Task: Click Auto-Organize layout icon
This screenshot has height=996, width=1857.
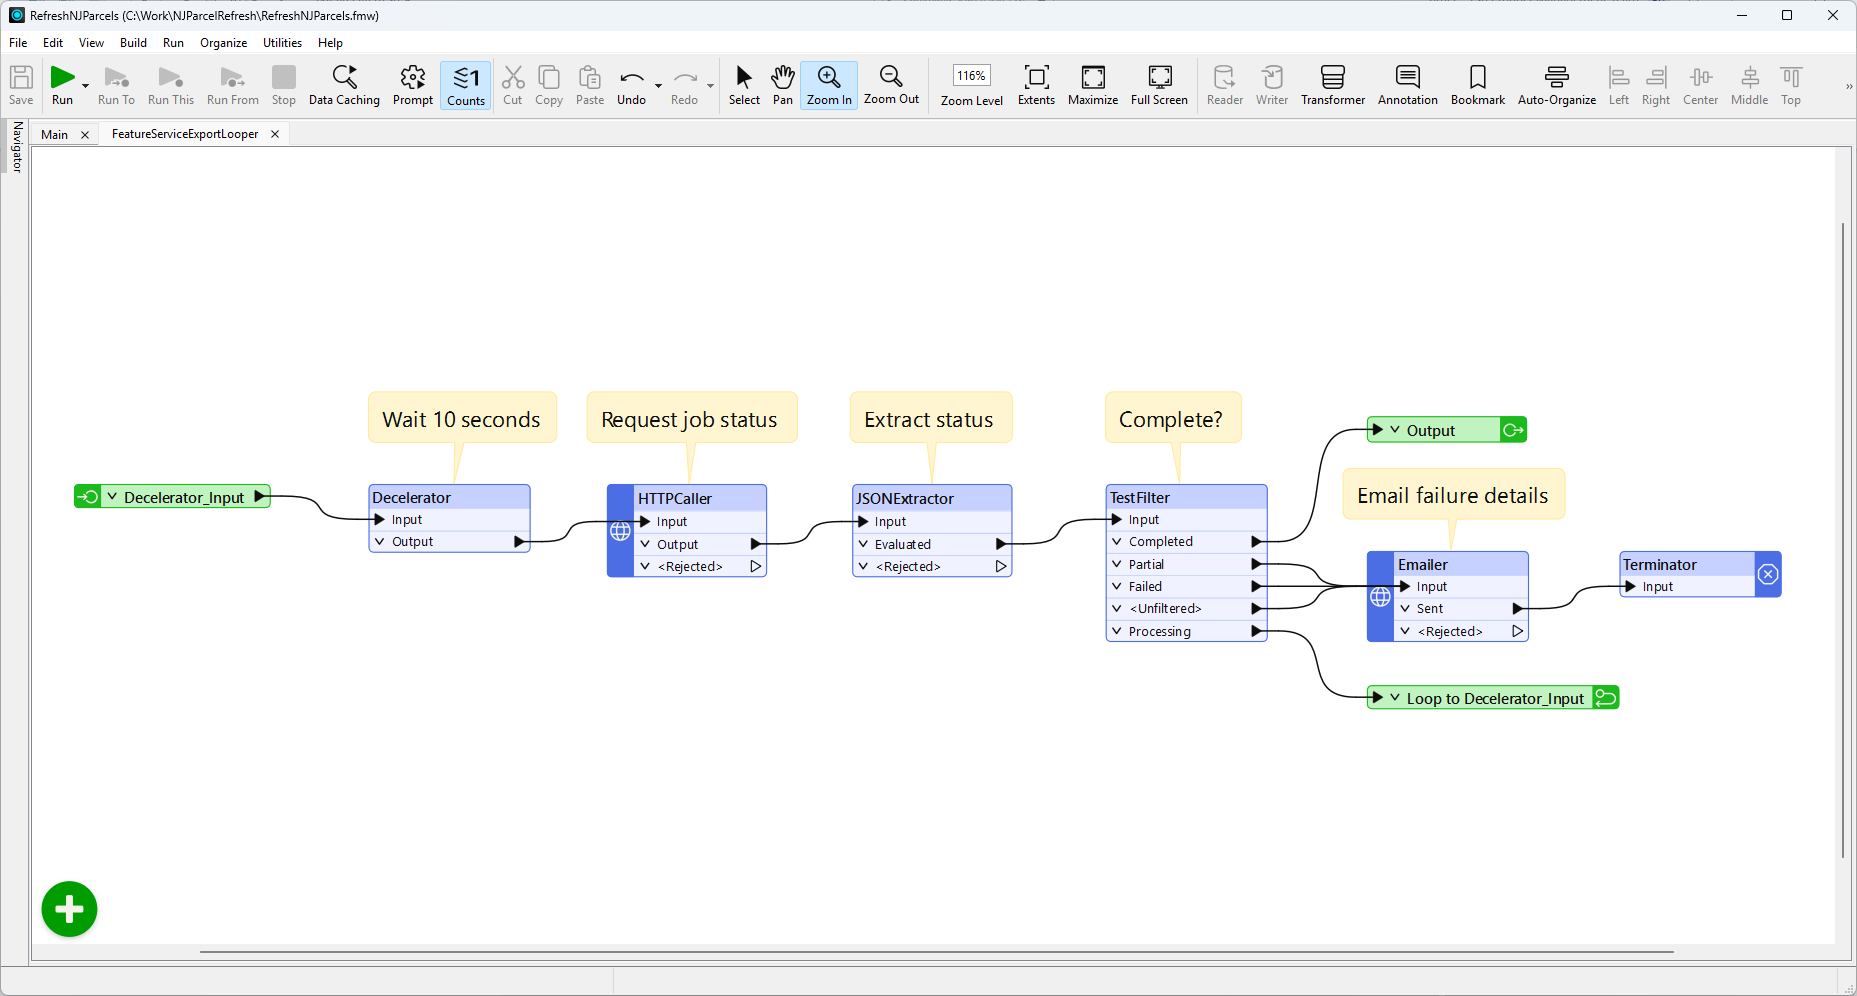Action: [1557, 85]
